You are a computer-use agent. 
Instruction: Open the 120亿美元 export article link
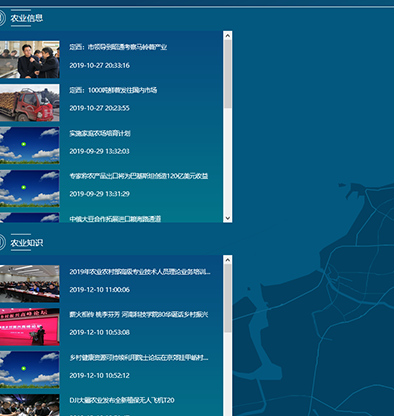(139, 176)
